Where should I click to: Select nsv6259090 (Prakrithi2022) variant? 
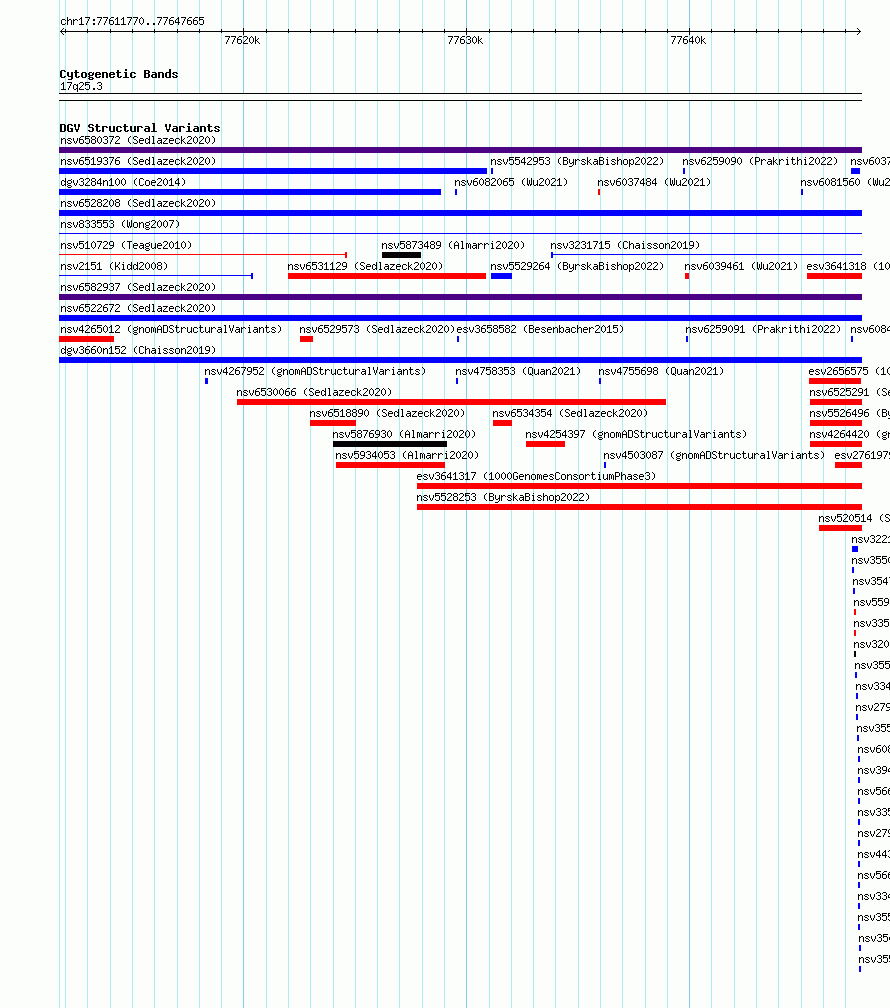(760, 161)
